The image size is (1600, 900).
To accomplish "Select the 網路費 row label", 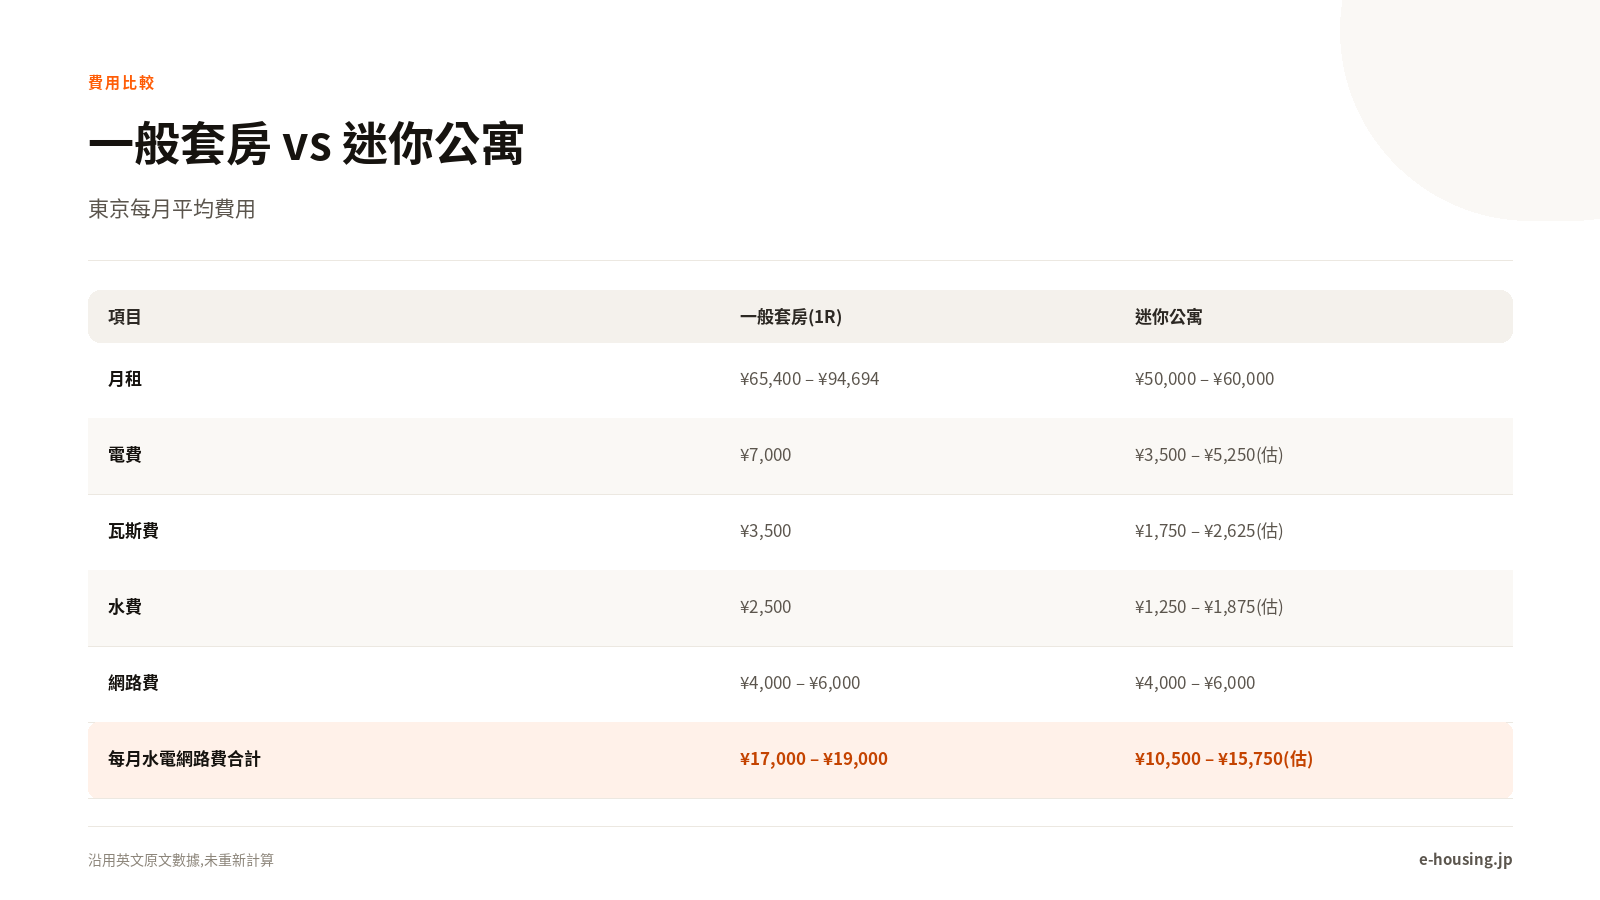I will click(133, 683).
